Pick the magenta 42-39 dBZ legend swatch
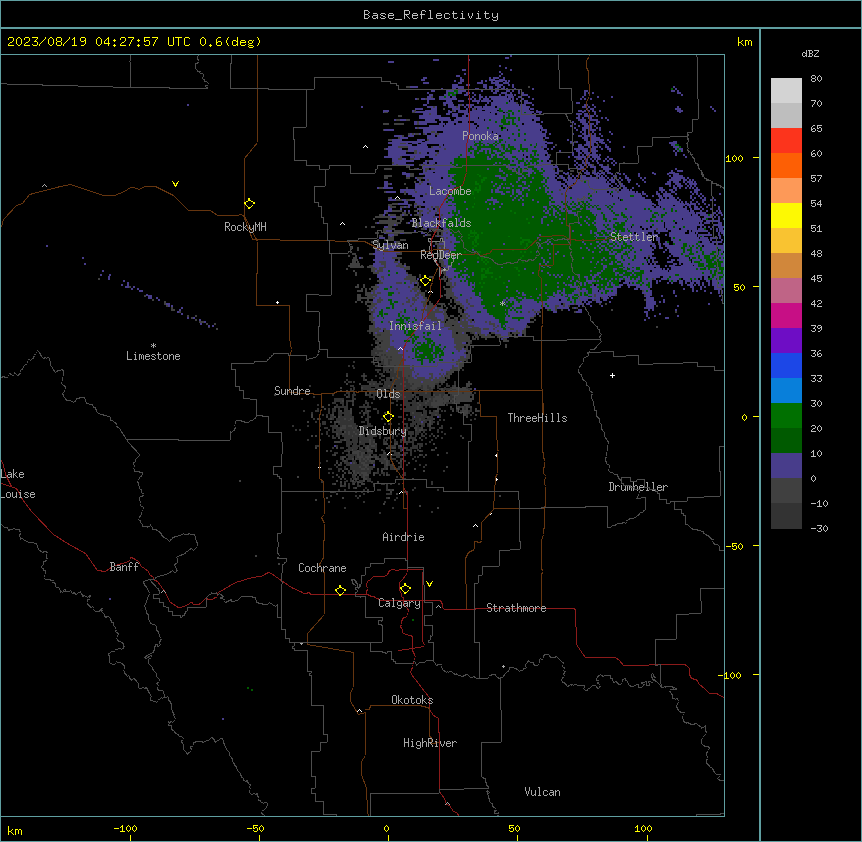 [x=786, y=315]
